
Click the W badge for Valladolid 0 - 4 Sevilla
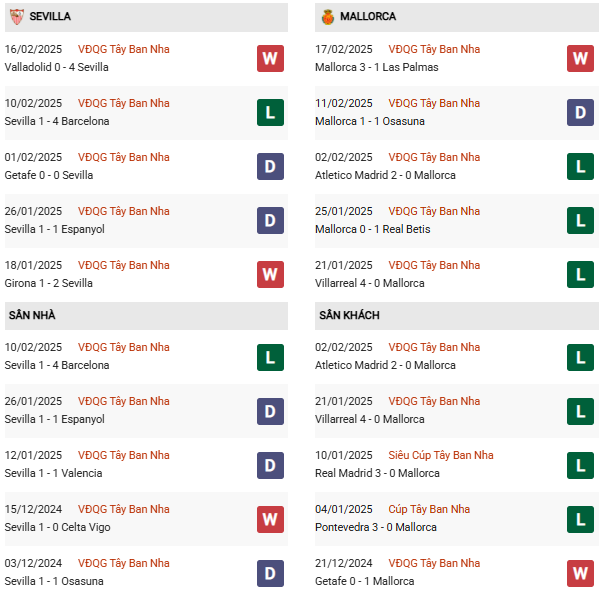click(270, 58)
